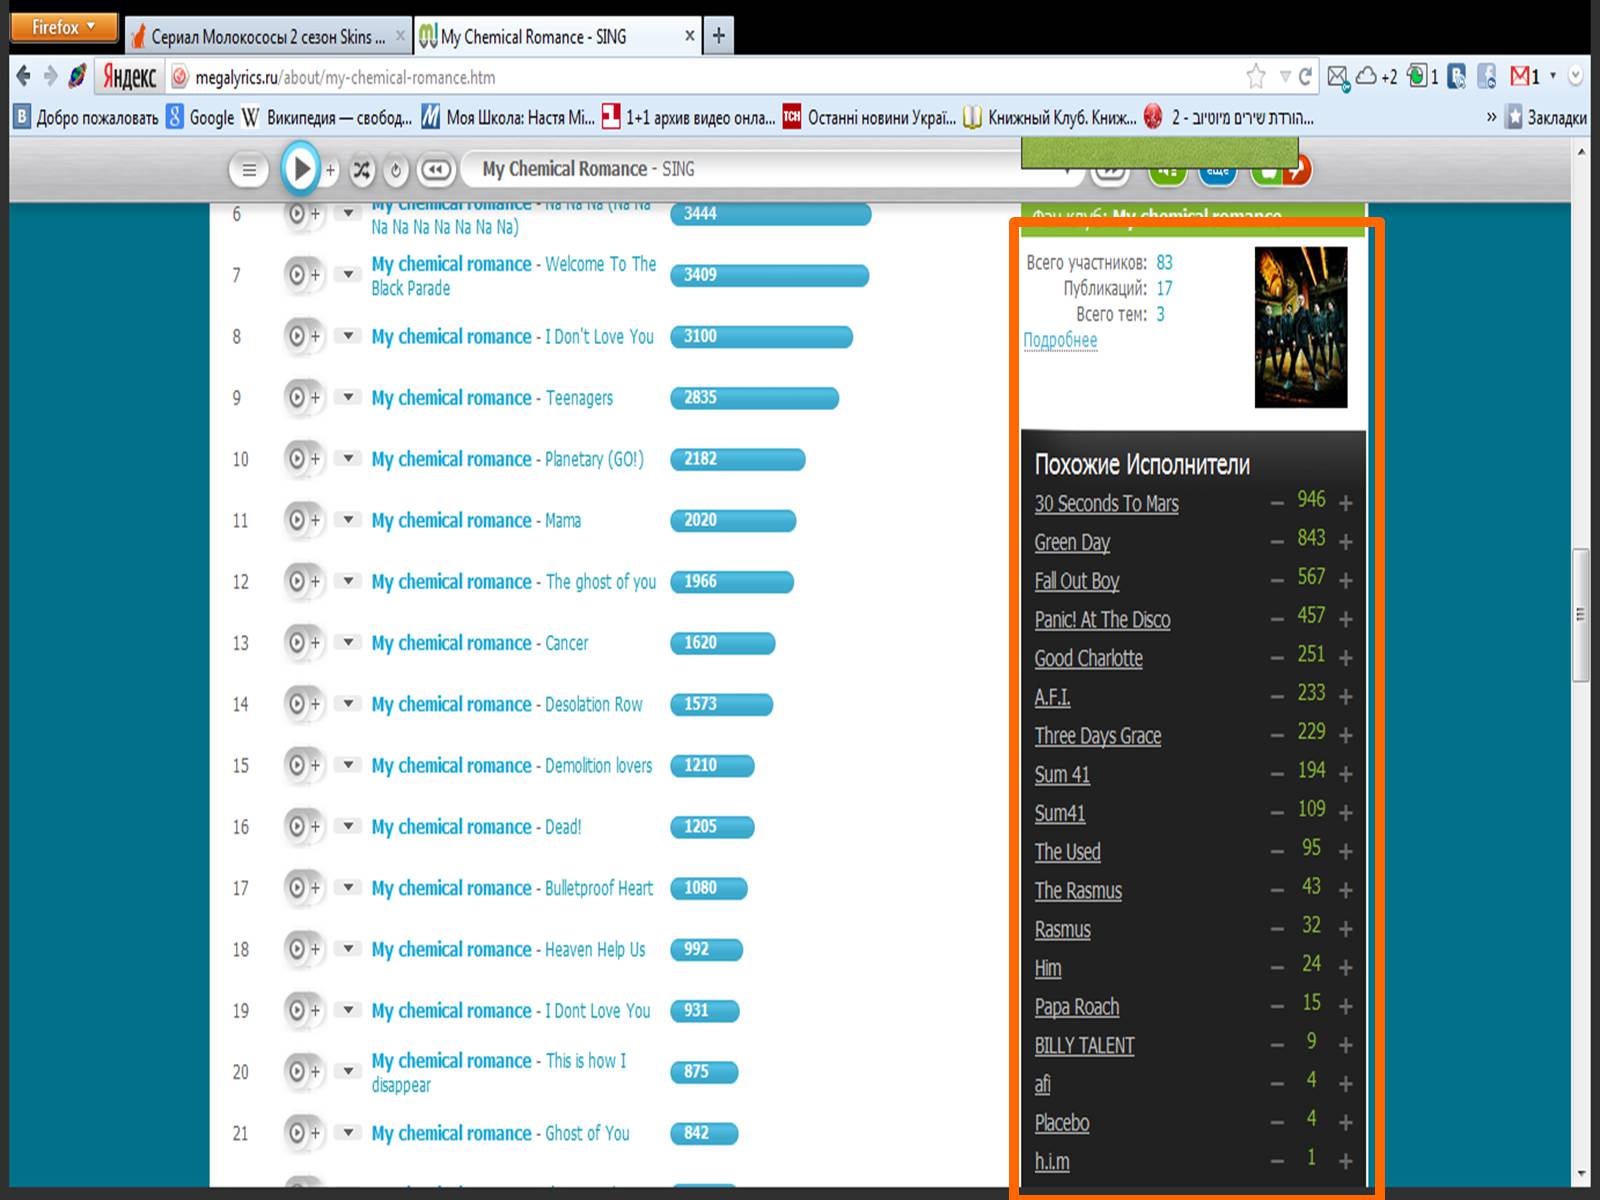Vote plus for Good Charlotte
This screenshot has height=1200, width=1600.
tap(1345, 658)
